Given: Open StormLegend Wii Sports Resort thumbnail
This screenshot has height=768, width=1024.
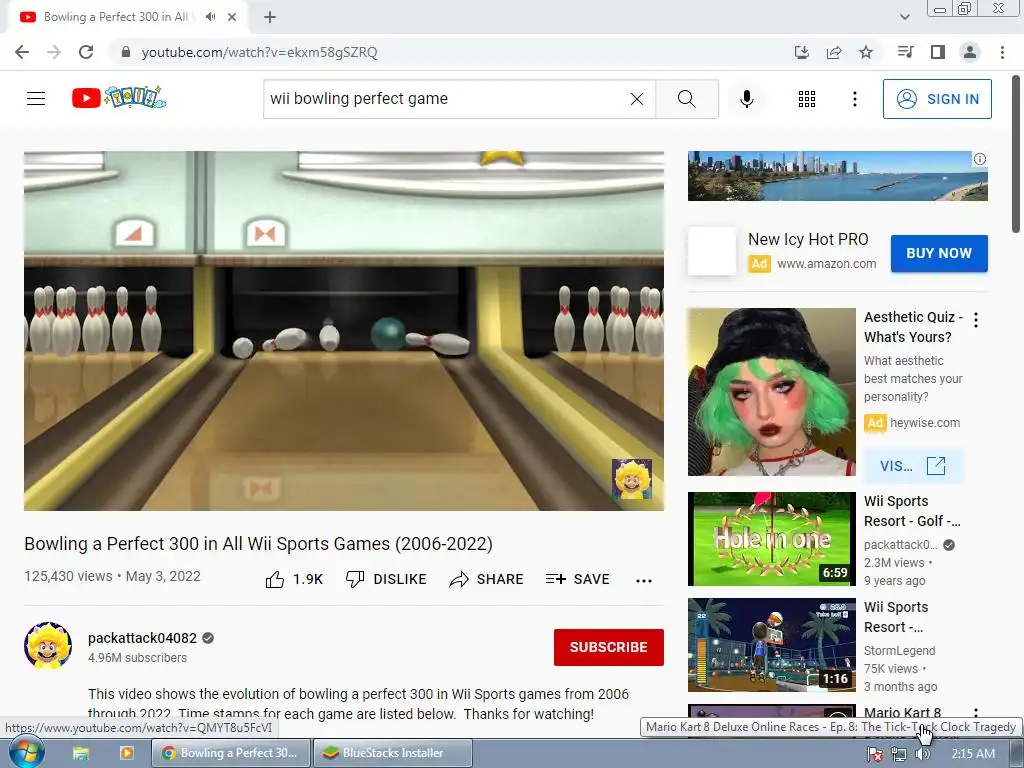Looking at the screenshot, I should coord(771,645).
